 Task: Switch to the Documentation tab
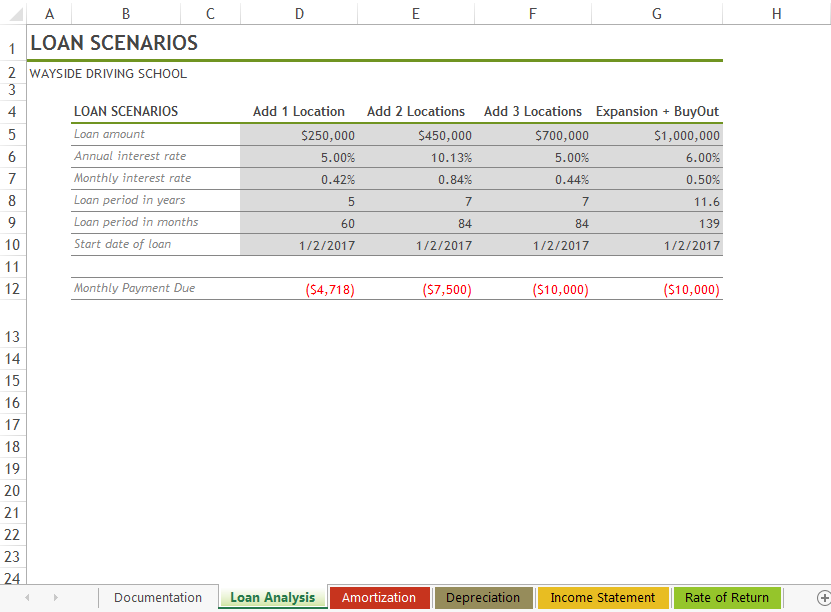[157, 597]
